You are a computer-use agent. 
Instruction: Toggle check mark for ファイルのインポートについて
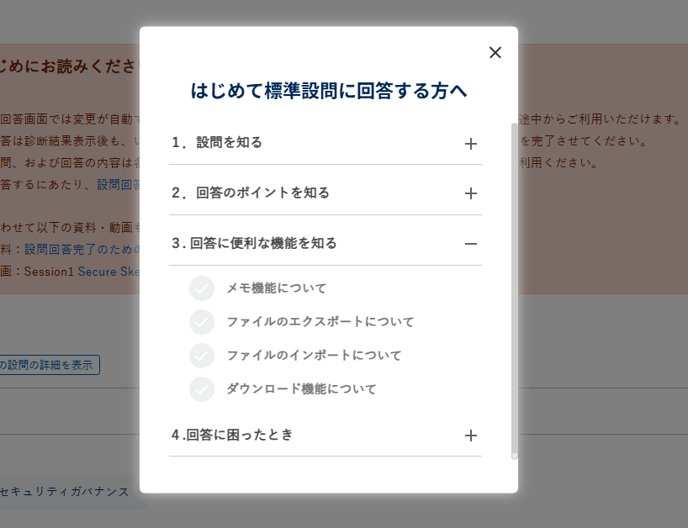(x=202, y=356)
